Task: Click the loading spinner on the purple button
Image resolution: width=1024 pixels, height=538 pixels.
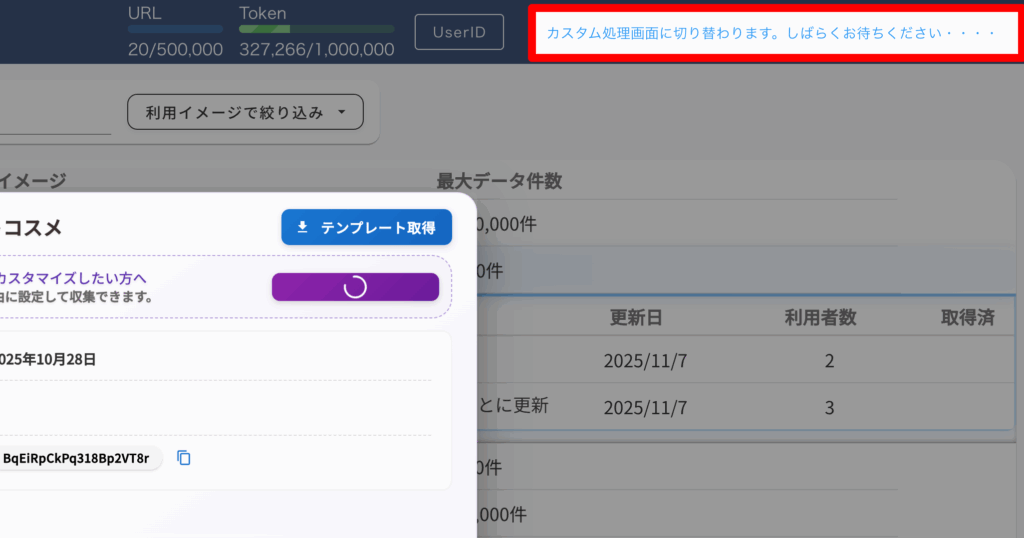Action: coord(355,287)
